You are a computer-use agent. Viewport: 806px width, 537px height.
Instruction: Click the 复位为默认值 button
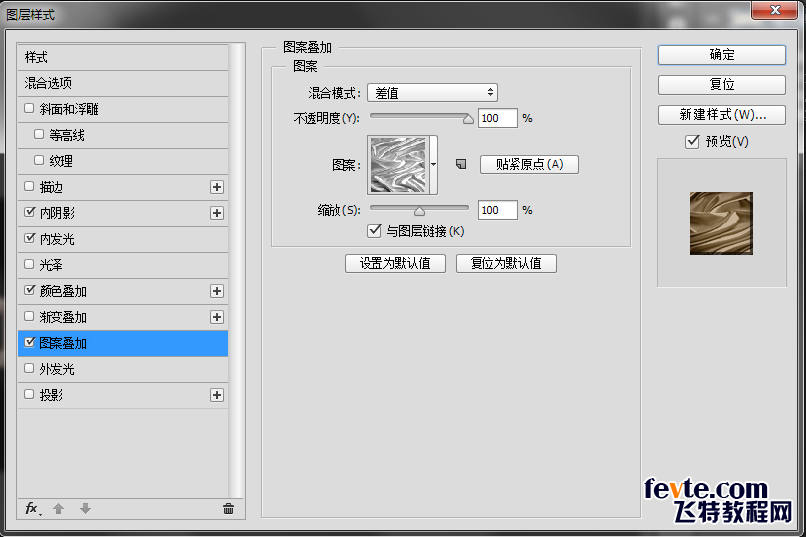506,264
